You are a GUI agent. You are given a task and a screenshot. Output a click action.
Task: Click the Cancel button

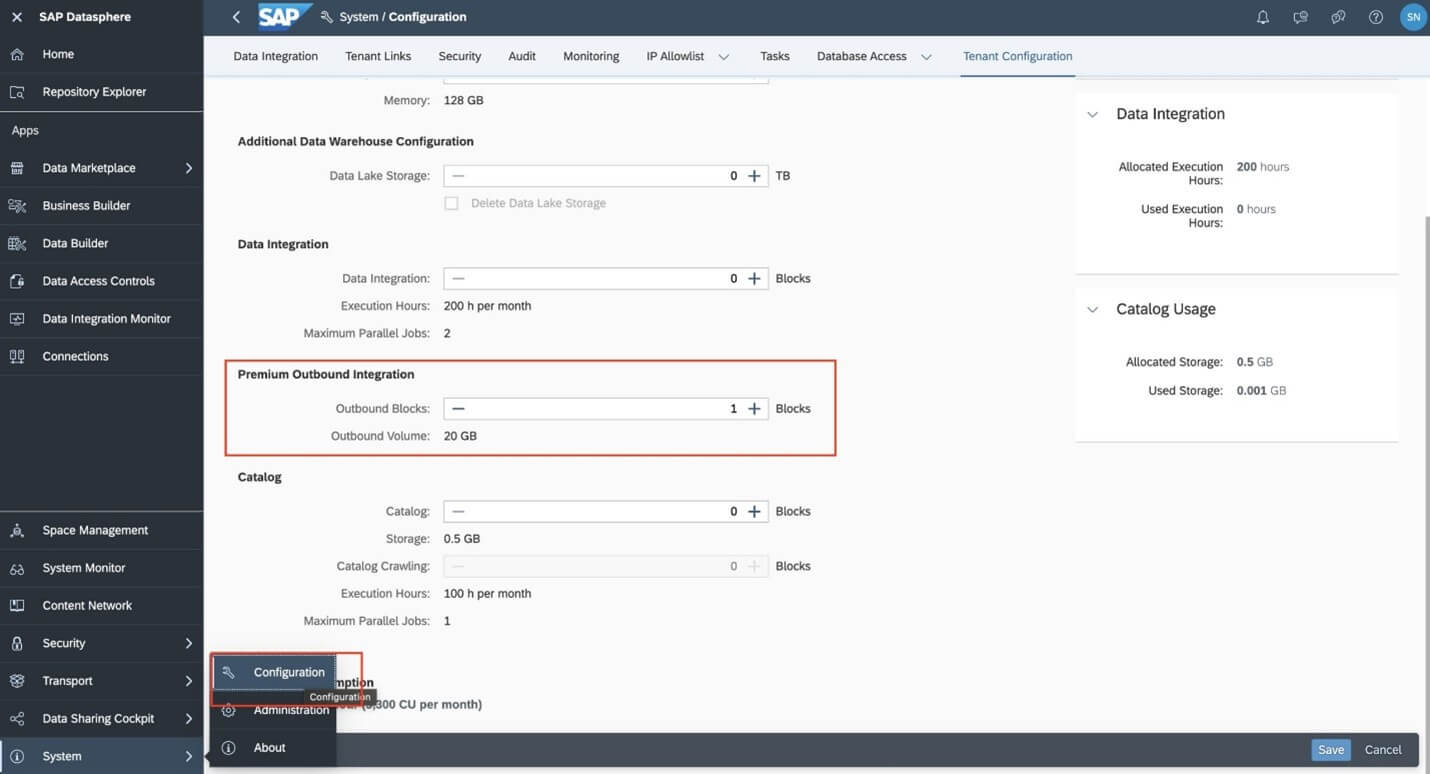click(1382, 749)
